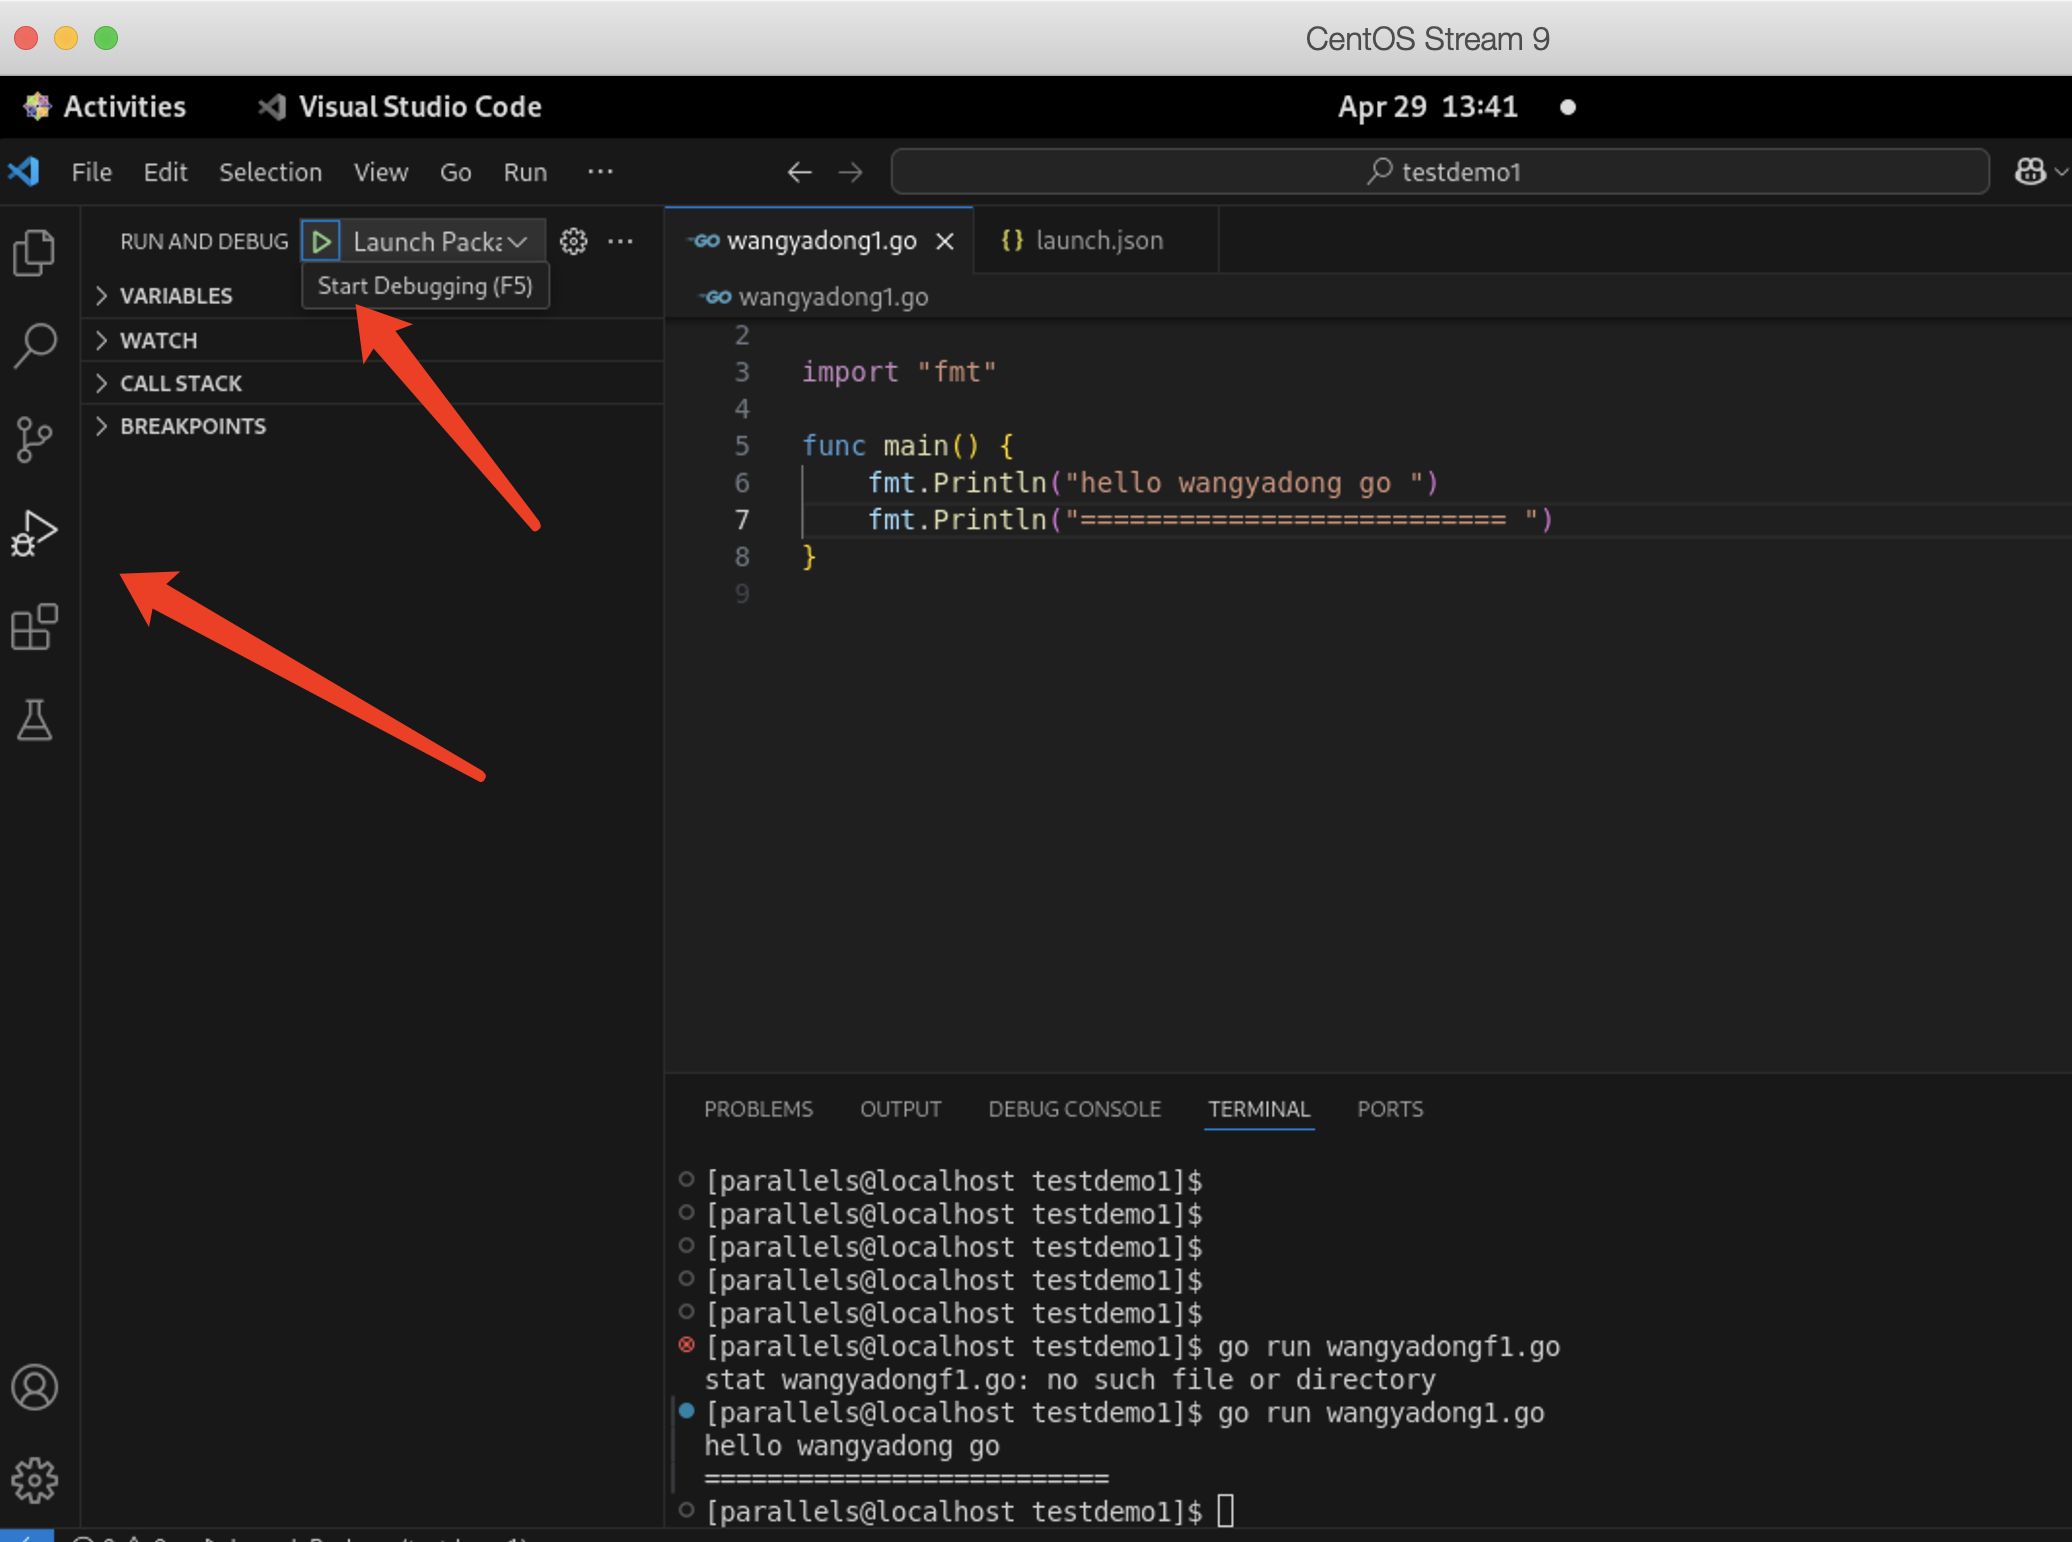Switch to the DEBUG CONSOLE tab
The width and height of the screenshot is (2072, 1542).
coord(1074,1109)
